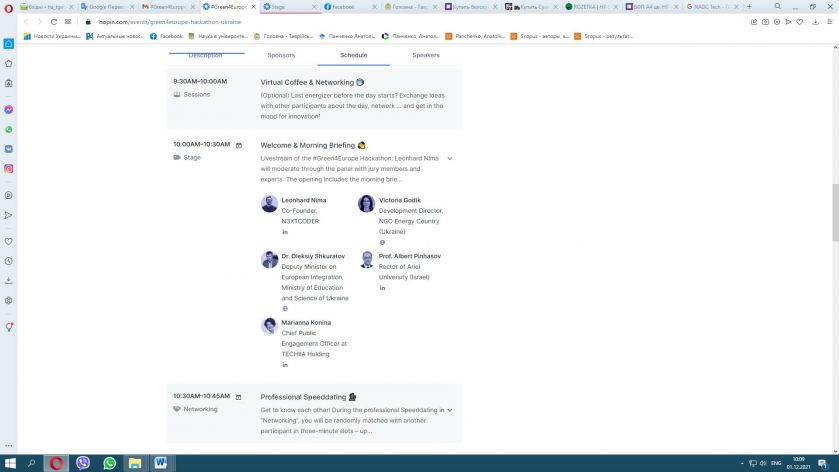Open the sidebar star bookmarks icon
The height and width of the screenshot is (472, 839).
point(9,64)
